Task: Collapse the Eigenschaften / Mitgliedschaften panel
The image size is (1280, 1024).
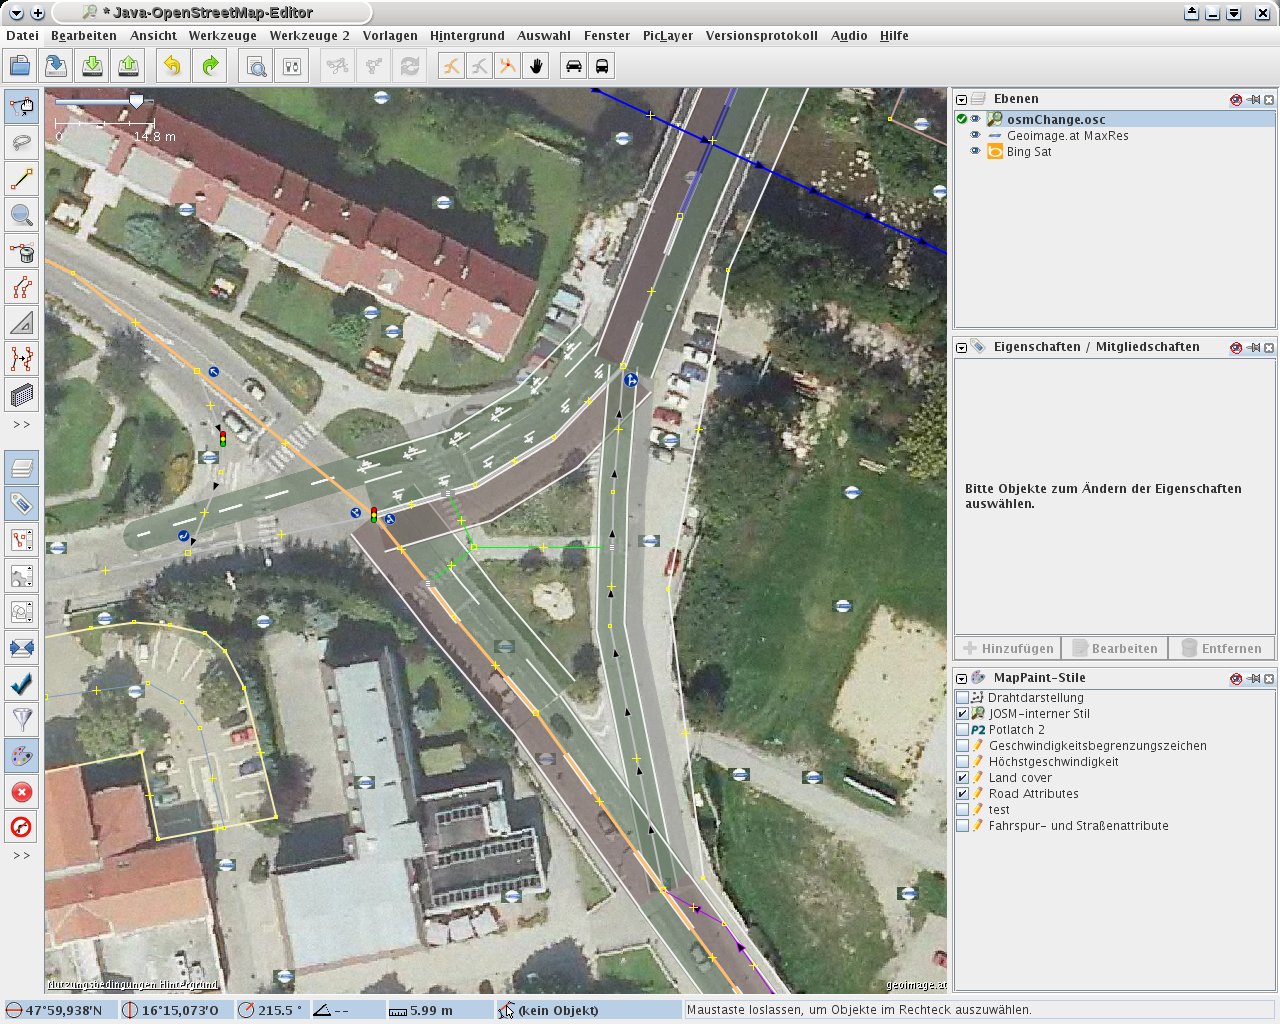Action: 962,347
